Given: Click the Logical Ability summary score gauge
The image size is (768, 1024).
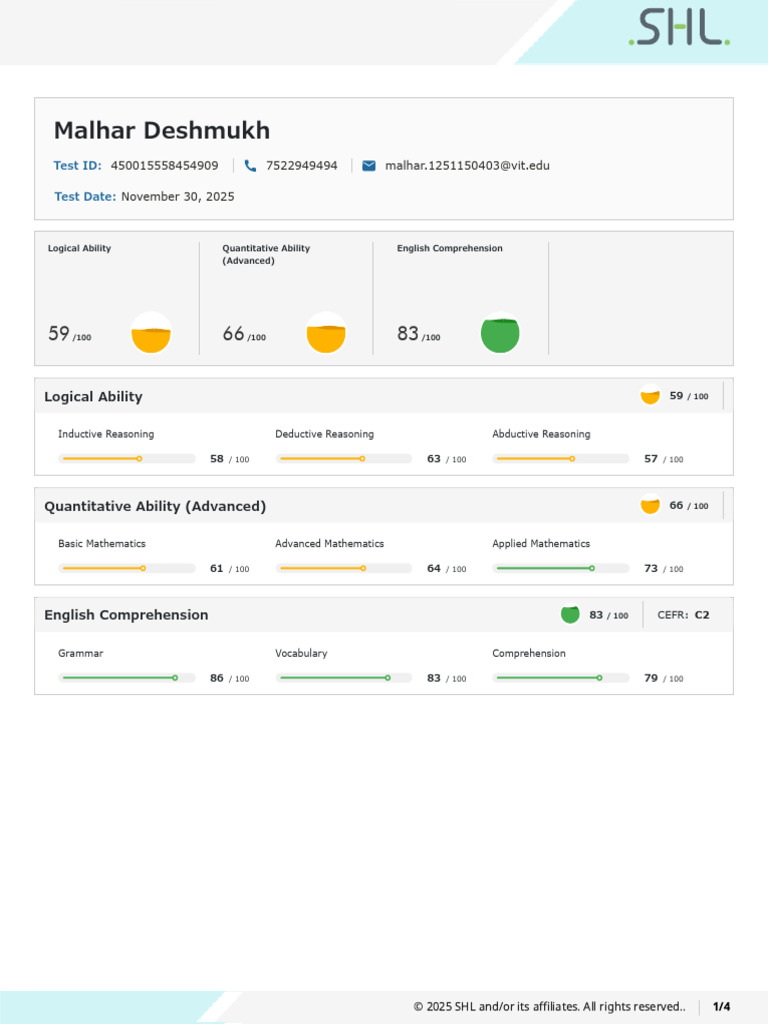Looking at the screenshot, I should point(151,332).
